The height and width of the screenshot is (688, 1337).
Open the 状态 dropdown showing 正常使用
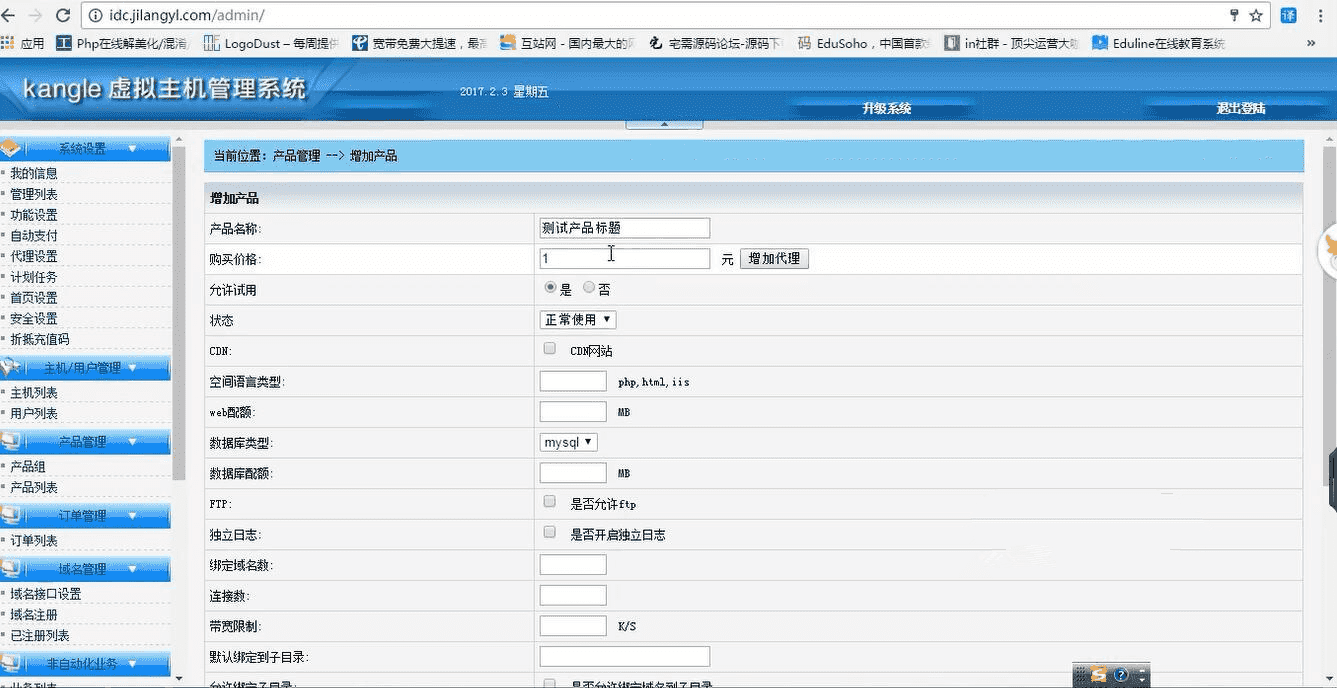click(577, 320)
